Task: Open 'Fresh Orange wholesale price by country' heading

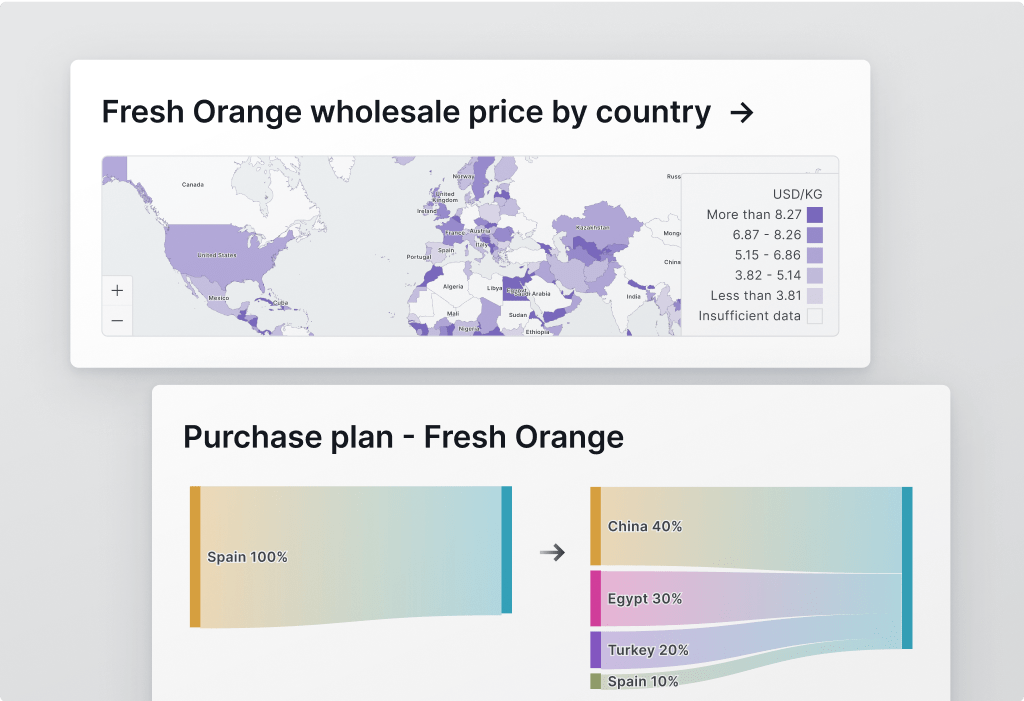Action: tap(406, 113)
